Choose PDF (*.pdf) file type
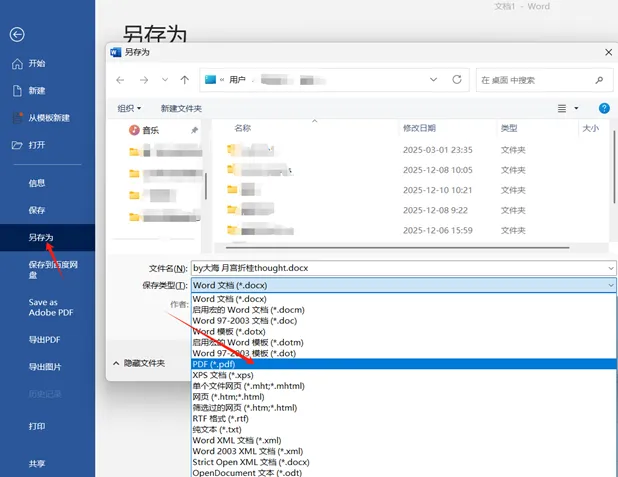 point(404,364)
